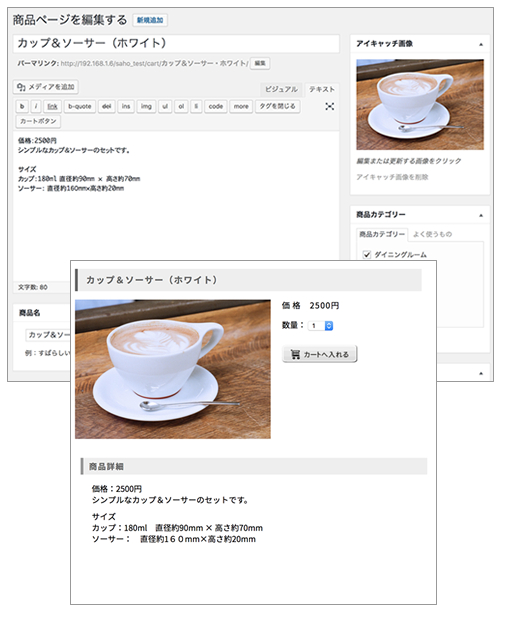Click the more quicktag button
Viewport: 532px width, 626px height.
point(241,106)
